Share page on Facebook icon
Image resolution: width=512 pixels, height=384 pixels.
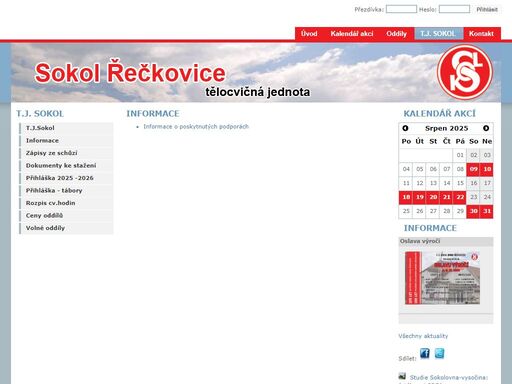[425, 353]
